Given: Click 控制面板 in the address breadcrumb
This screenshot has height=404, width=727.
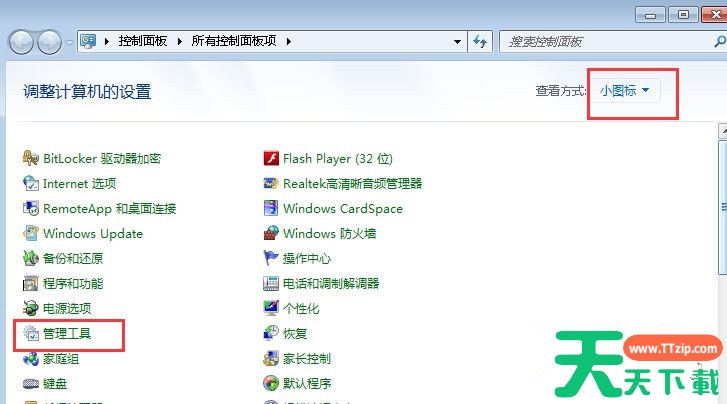Looking at the screenshot, I should (143, 42).
